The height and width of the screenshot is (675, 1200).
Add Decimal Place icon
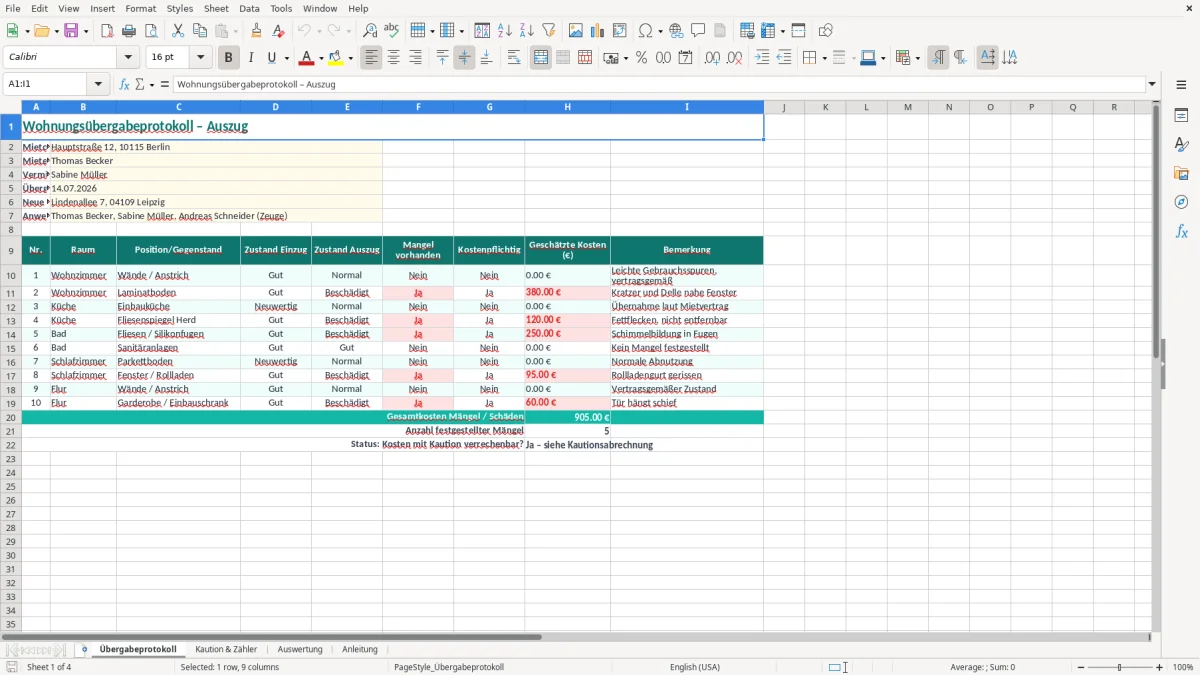coord(712,58)
